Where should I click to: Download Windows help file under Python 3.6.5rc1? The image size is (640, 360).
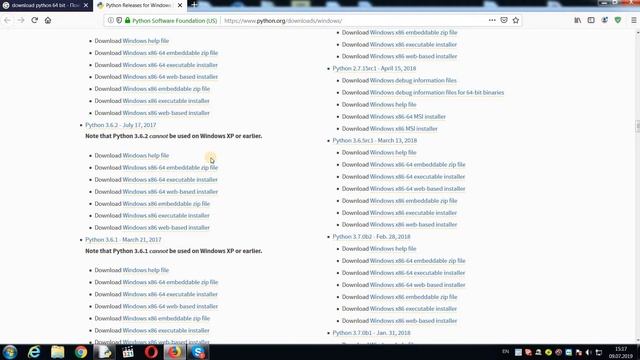(393, 153)
